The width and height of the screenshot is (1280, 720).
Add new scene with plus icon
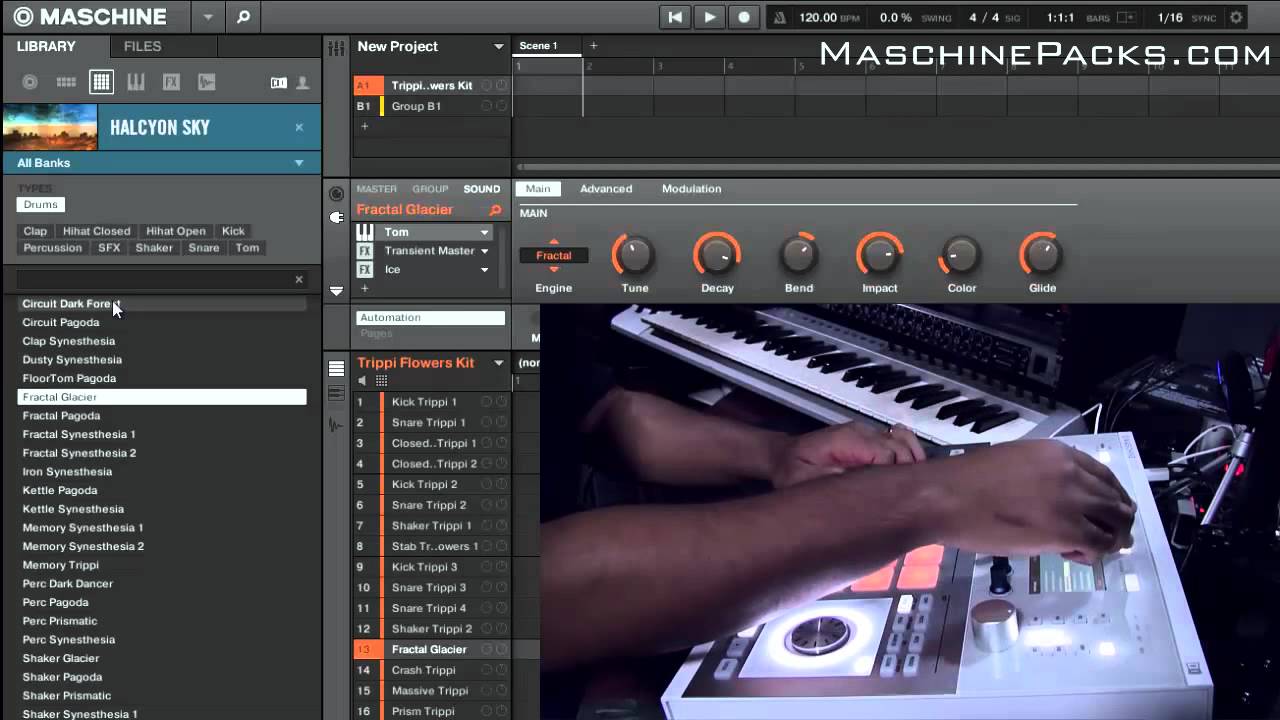[x=593, y=46]
